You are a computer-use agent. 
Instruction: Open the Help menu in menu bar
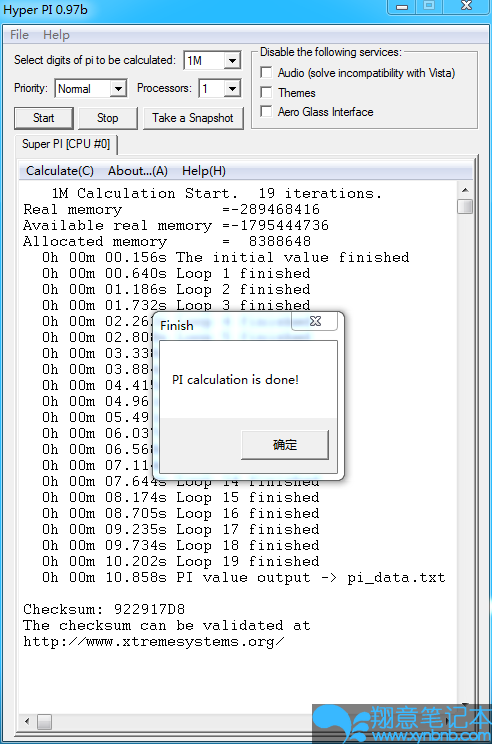click(x=56, y=35)
